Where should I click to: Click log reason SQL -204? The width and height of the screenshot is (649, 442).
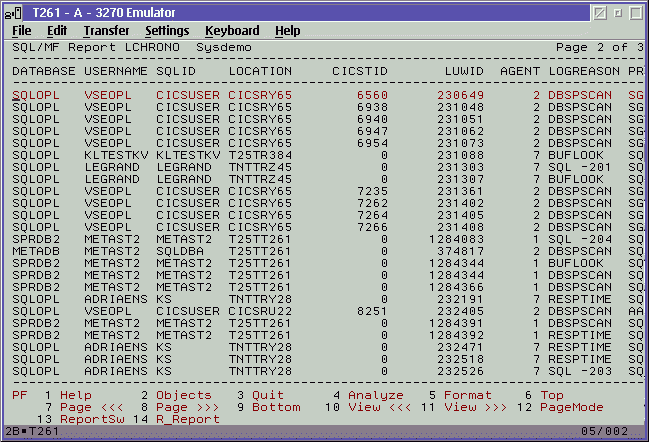[580, 239]
